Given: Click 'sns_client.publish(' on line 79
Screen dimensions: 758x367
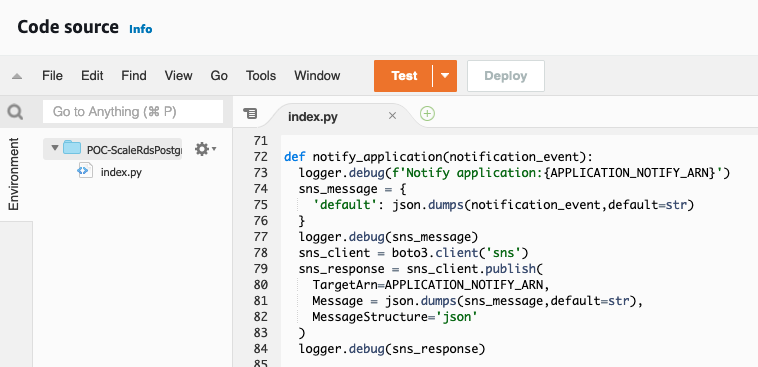Looking at the screenshot, I should [x=476, y=269].
